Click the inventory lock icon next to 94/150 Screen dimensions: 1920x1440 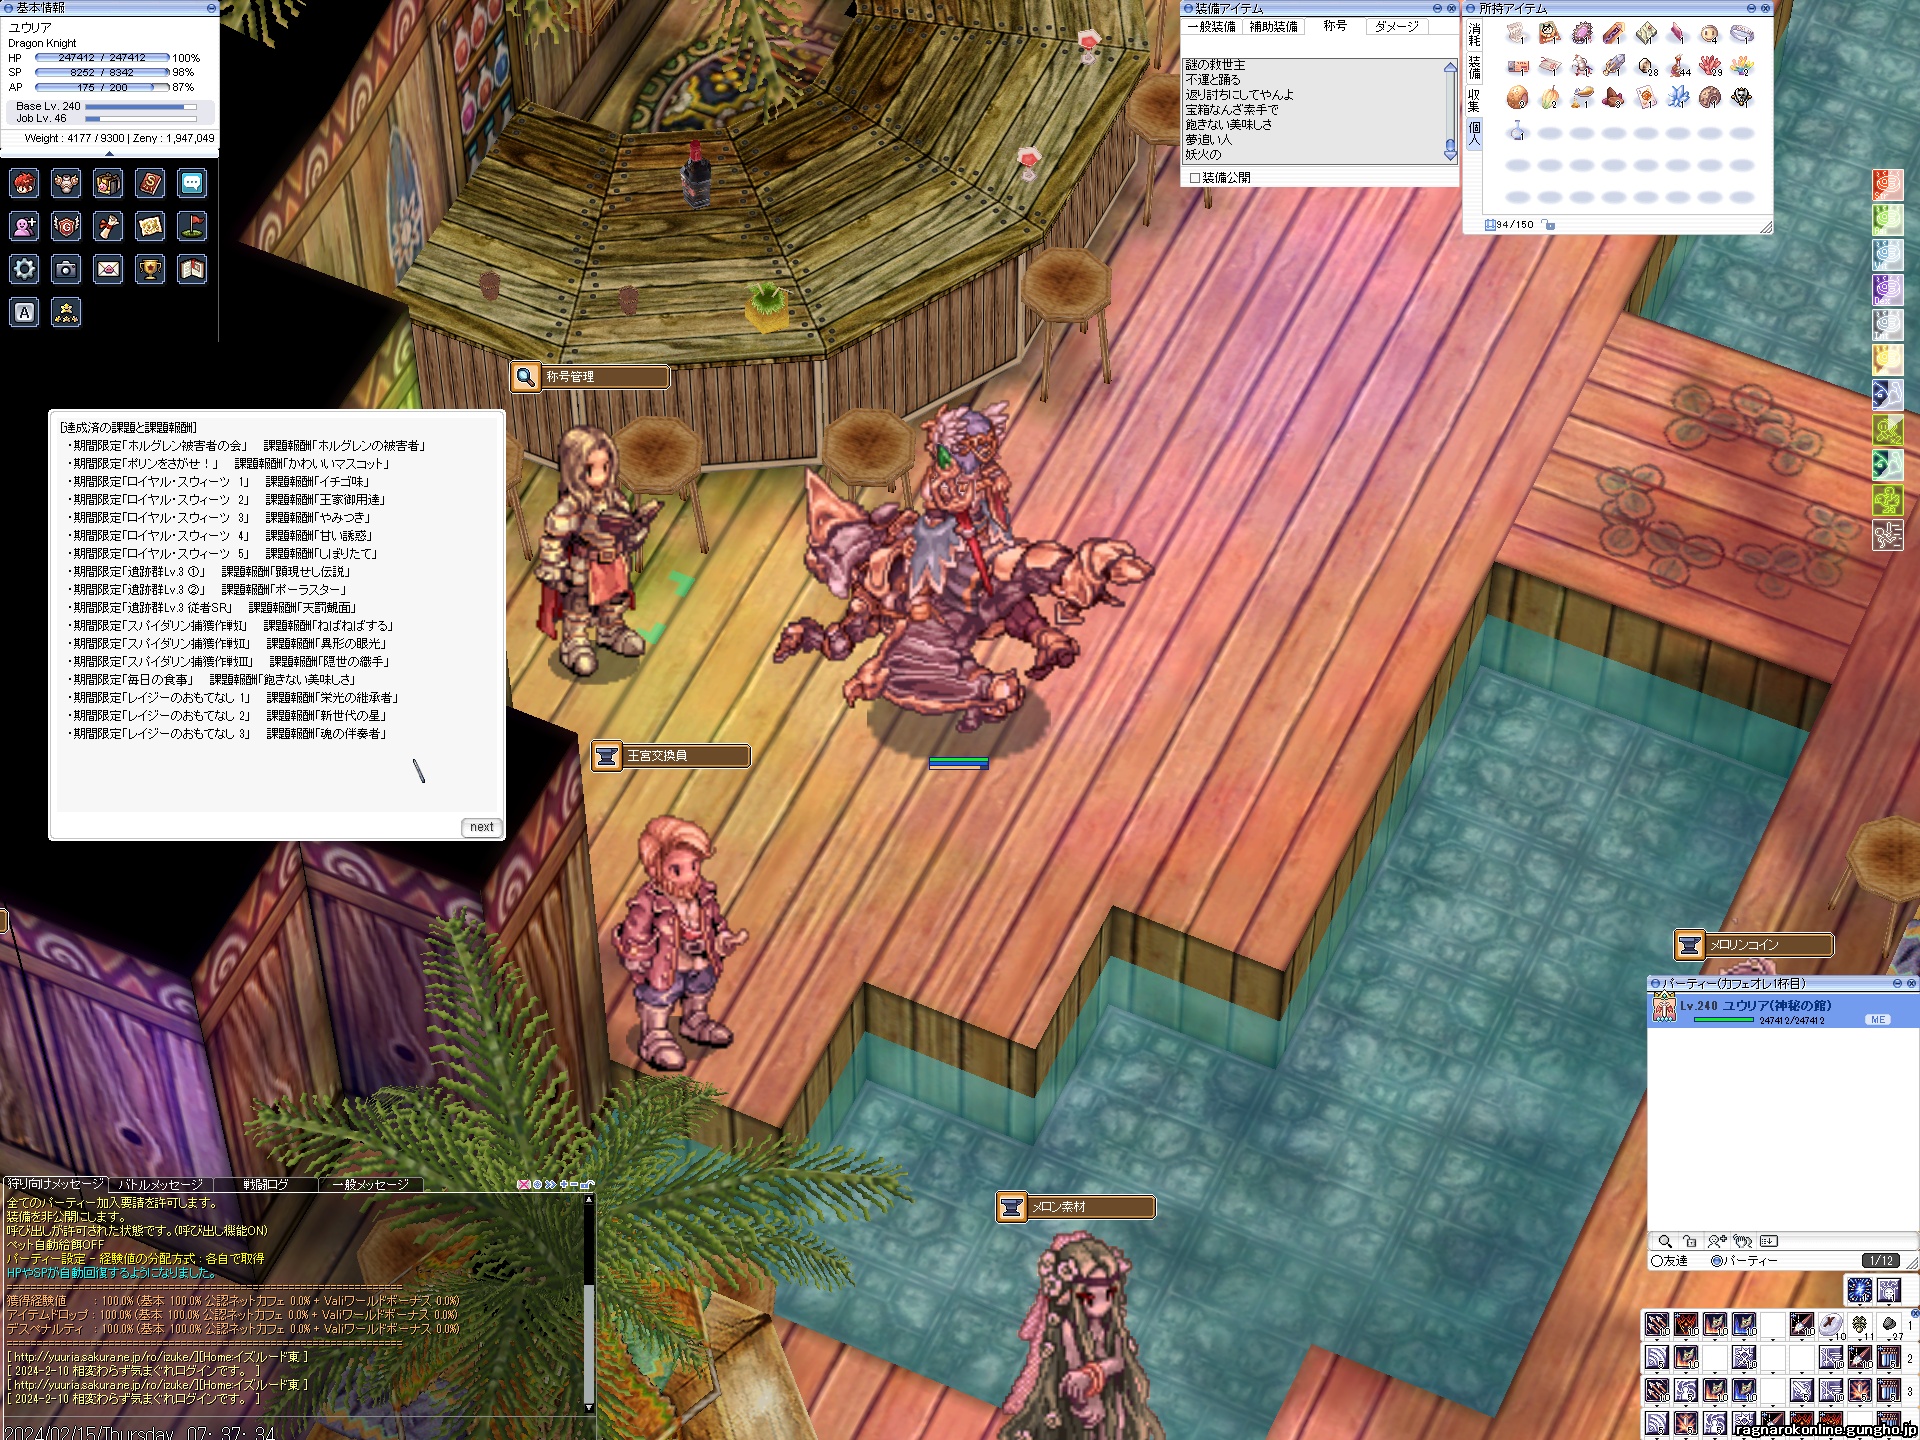tap(1549, 225)
